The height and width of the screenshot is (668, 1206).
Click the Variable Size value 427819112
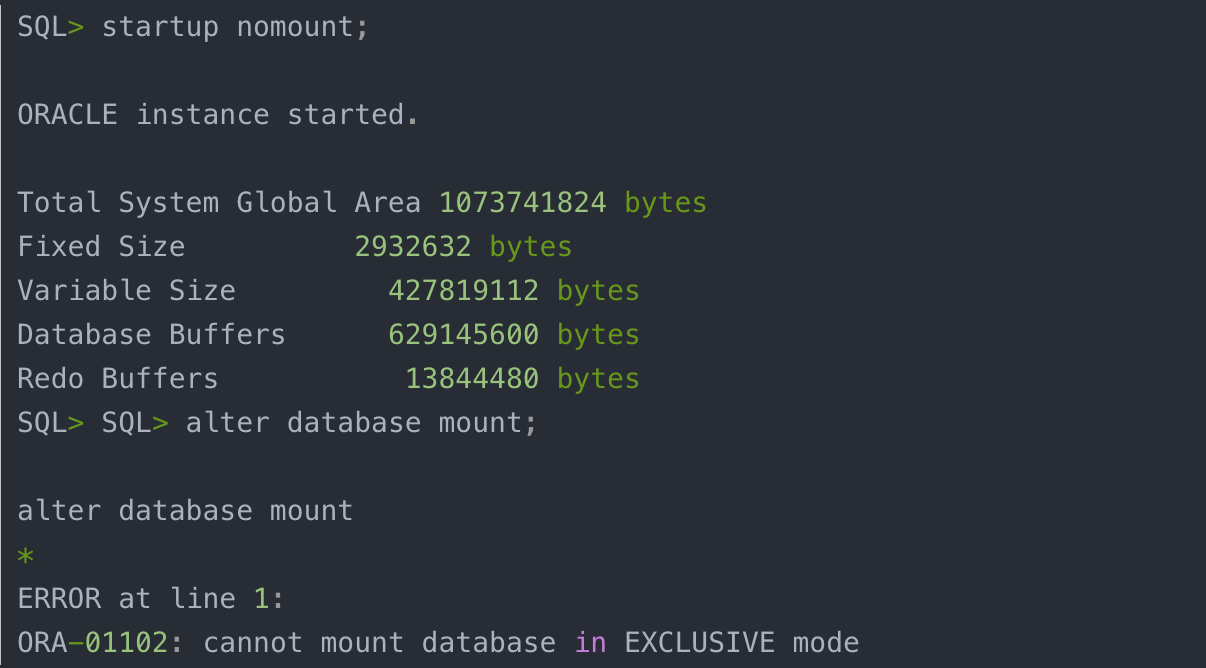click(x=463, y=290)
